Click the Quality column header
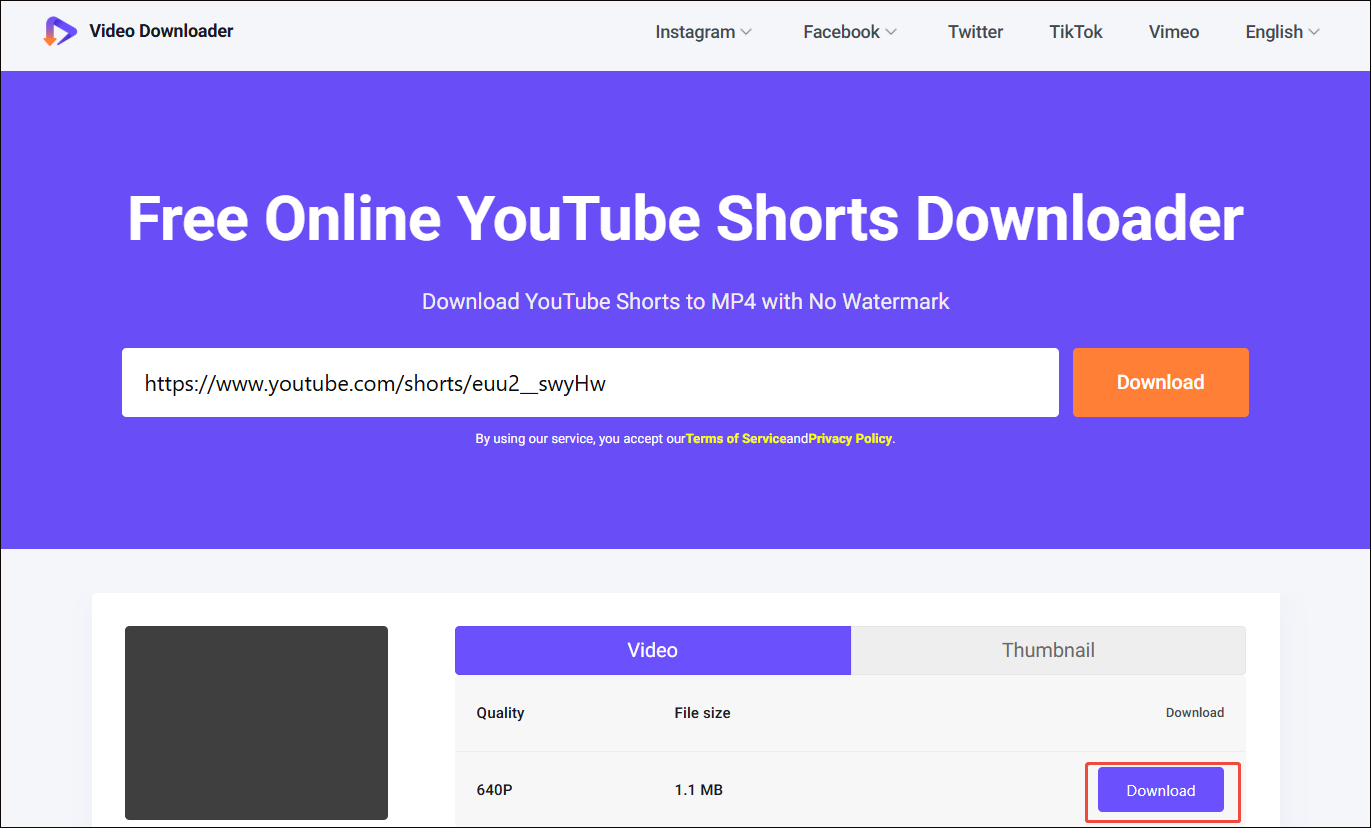 500,713
